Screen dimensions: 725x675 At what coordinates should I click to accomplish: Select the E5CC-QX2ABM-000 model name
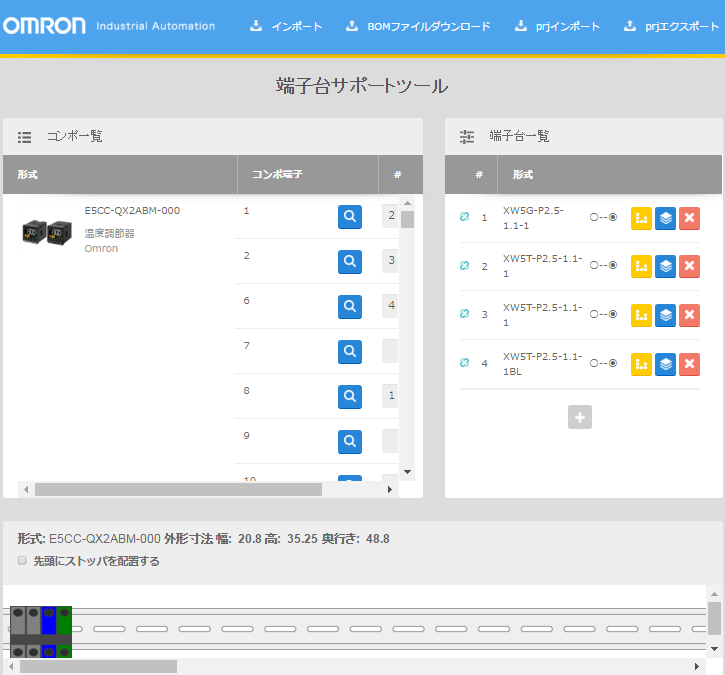point(132,210)
